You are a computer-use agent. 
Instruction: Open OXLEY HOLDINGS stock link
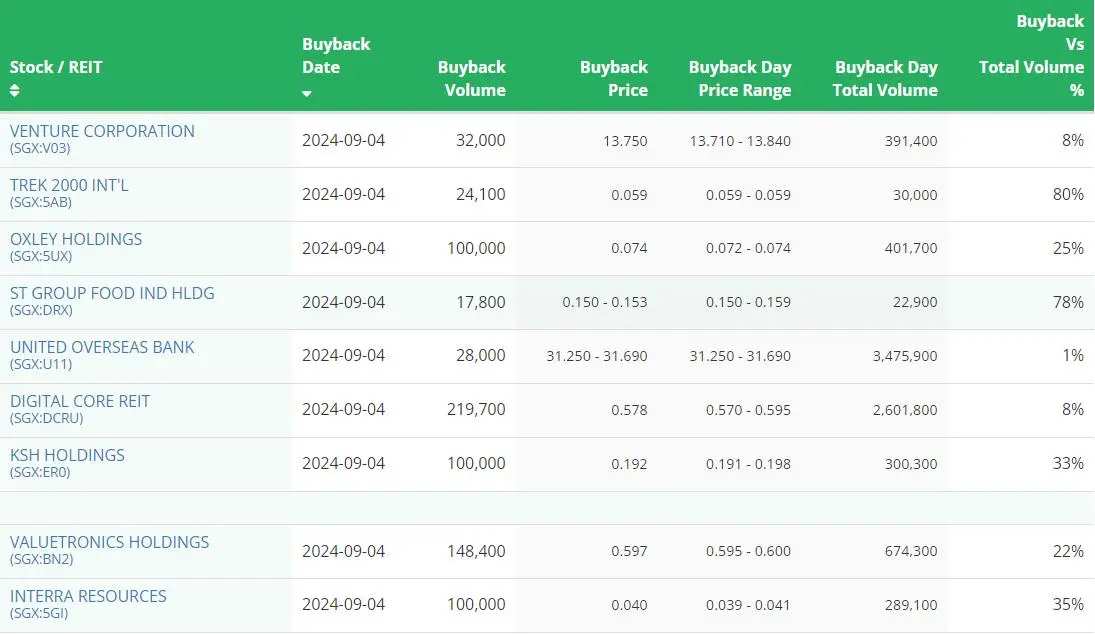click(76, 239)
